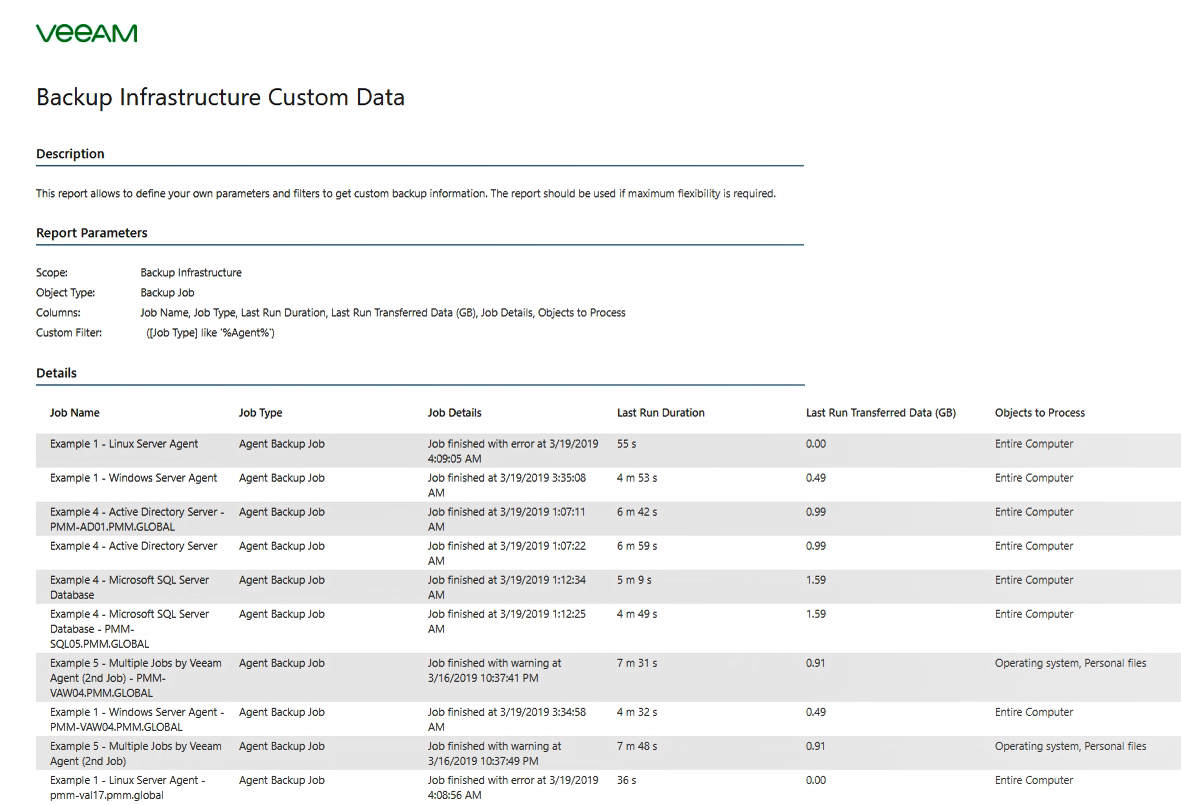Screen dimensions: 1181x805
Task: Select the report title Backup Infrastructure Custom Data
Action: [221, 97]
